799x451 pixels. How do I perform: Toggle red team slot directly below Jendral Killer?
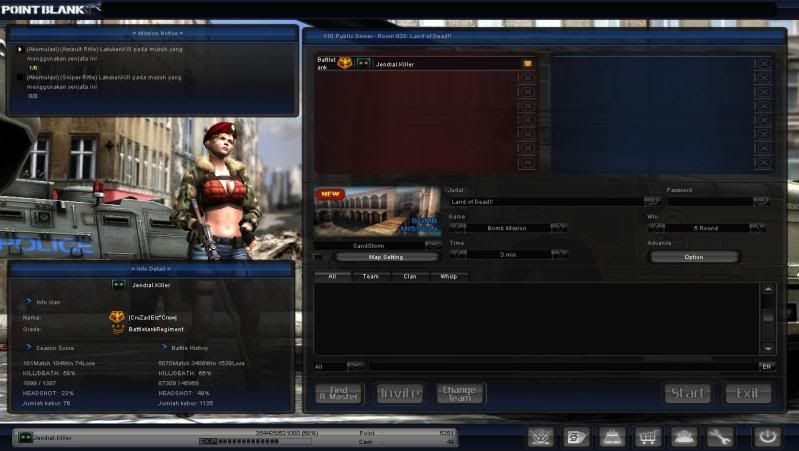pos(527,77)
